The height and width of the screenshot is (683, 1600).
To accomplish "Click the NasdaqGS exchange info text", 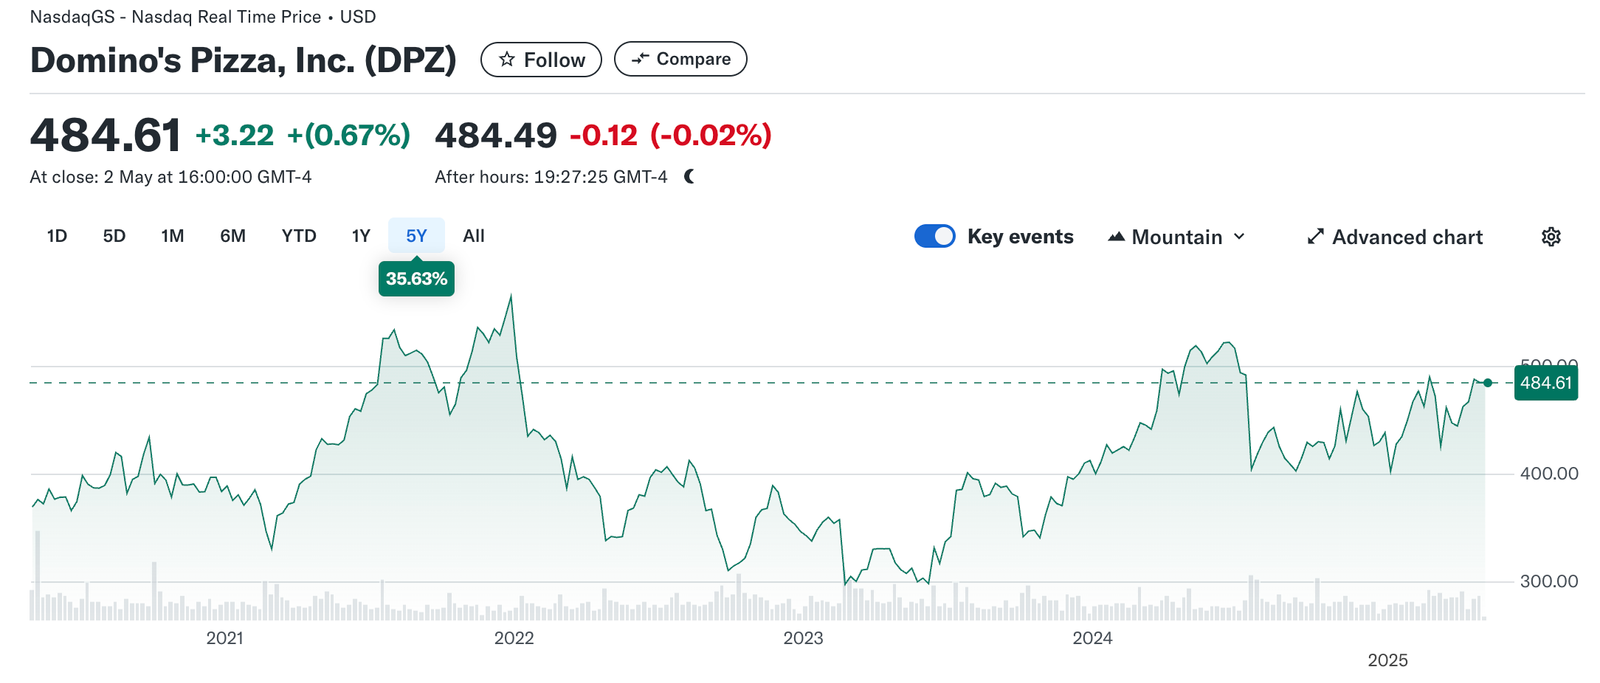I will [x=203, y=17].
